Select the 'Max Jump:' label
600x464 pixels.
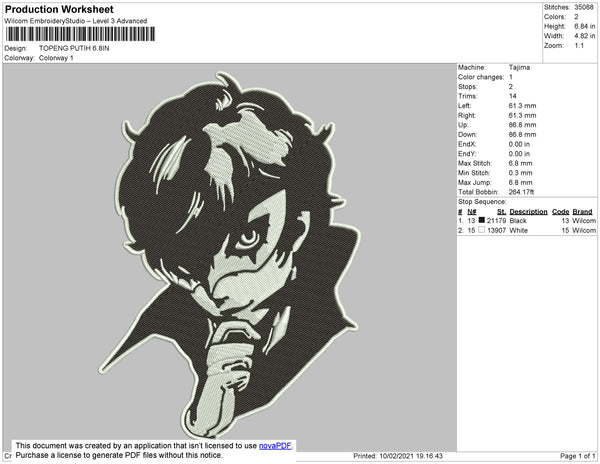[x=475, y=182]
